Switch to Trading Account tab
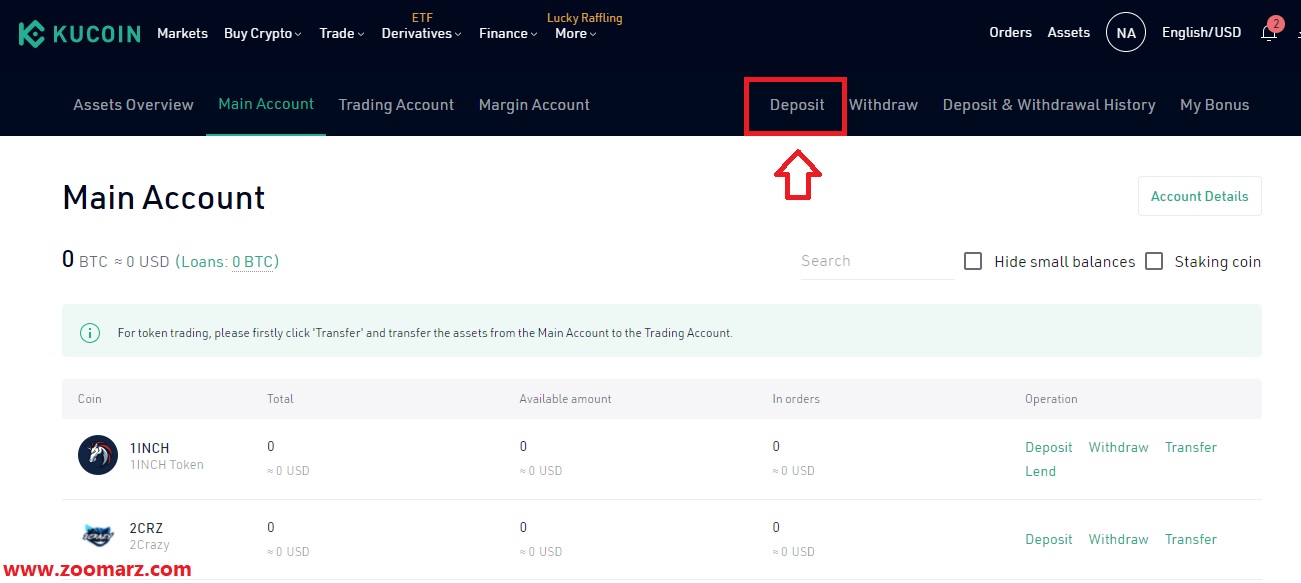This screenshot has height=583, width=1301. tap(396, 105)
